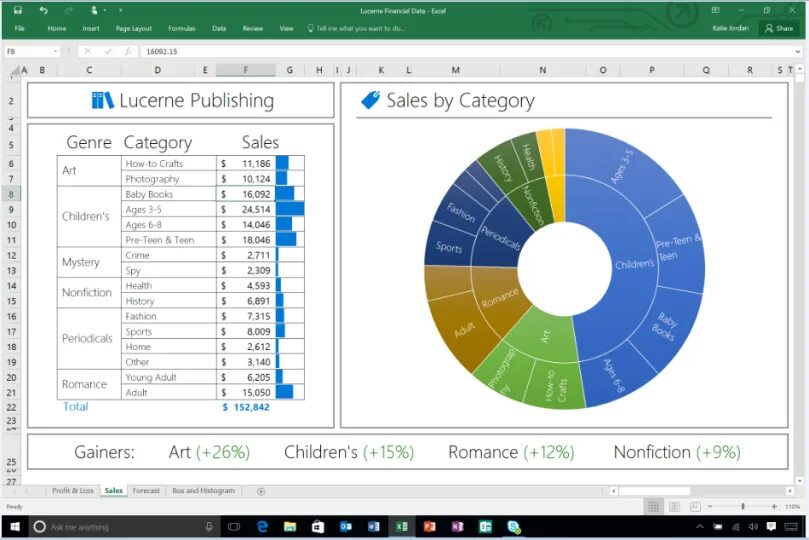This screenshot has height=540, width=809.
Task: Click the Insert Function fx icon
Action: pyautogui.click(x=127, y=52)
